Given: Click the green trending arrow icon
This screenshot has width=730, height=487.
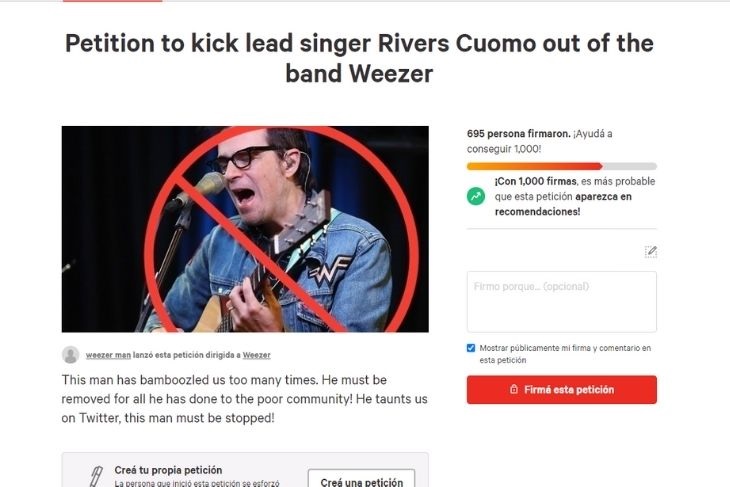Looking at the screenshot, I should click(476, 196).
